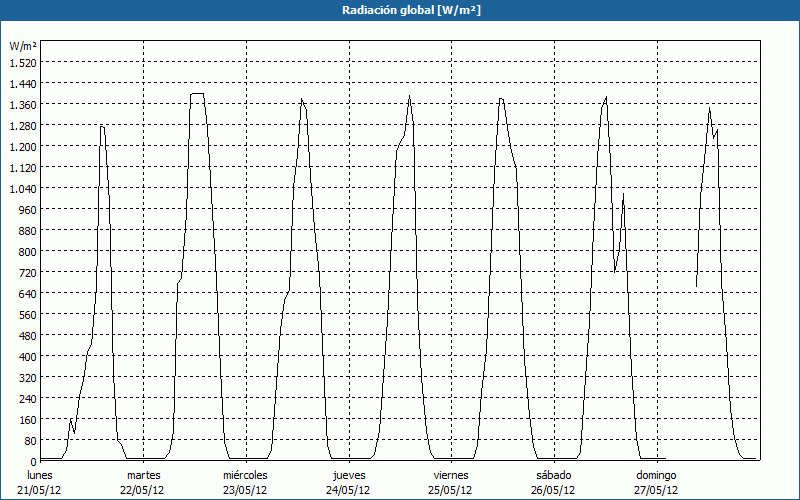800x500 pixels.
Task: Click the W/m² unit label above the axis
Action: pyautogui.click(x=21, y=46)
